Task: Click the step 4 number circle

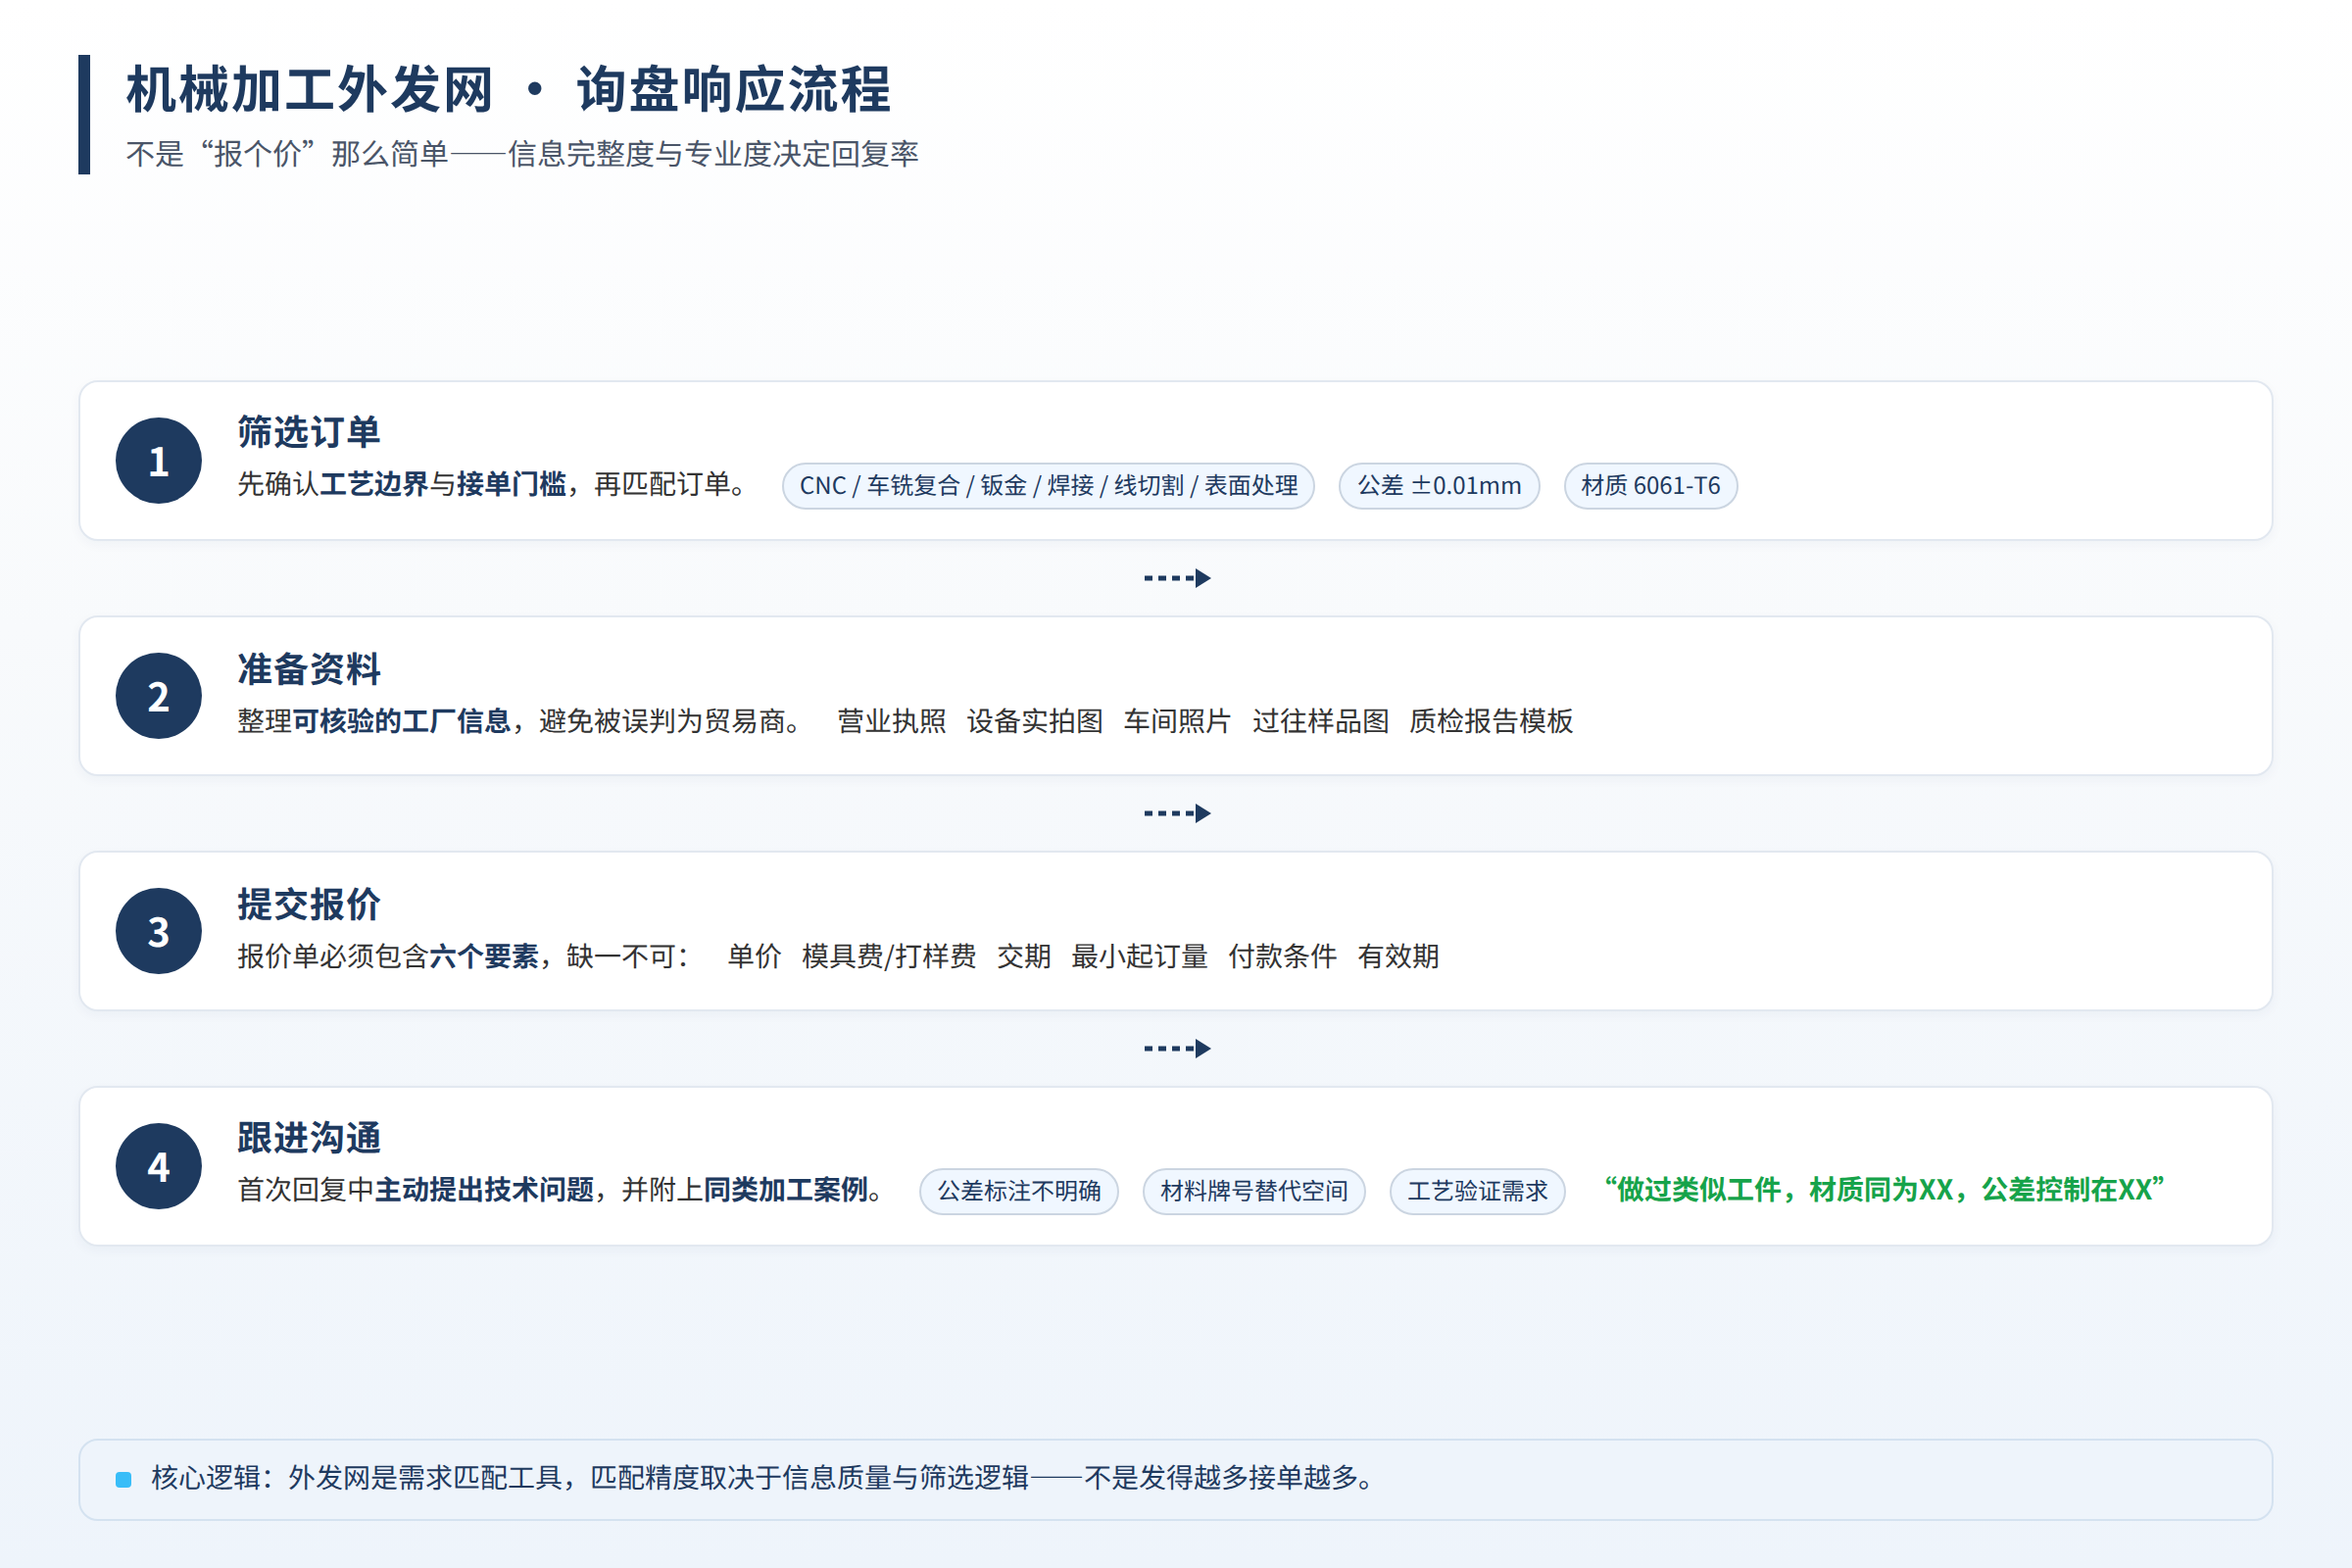Action: point(159,1166)
